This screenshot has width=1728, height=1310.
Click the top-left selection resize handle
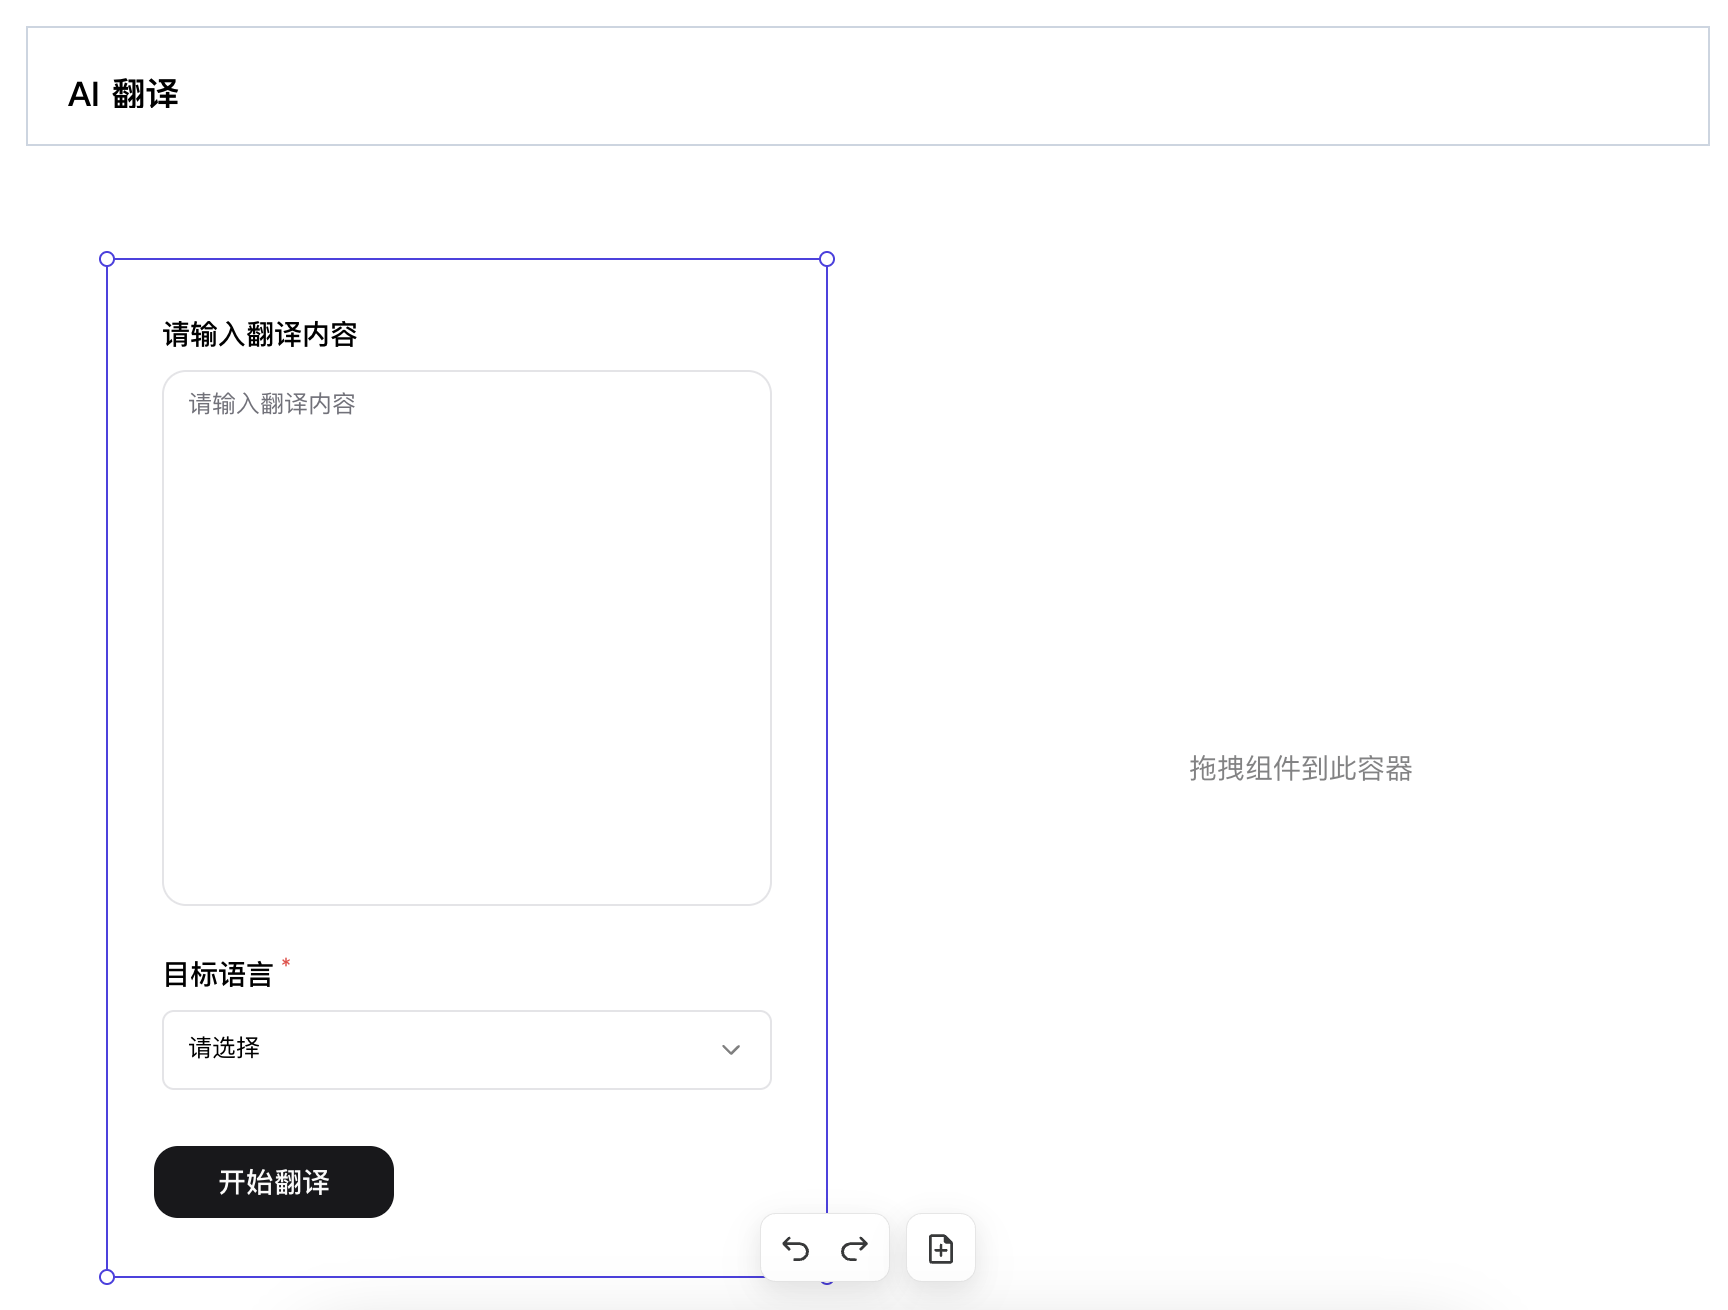point(107,259)
